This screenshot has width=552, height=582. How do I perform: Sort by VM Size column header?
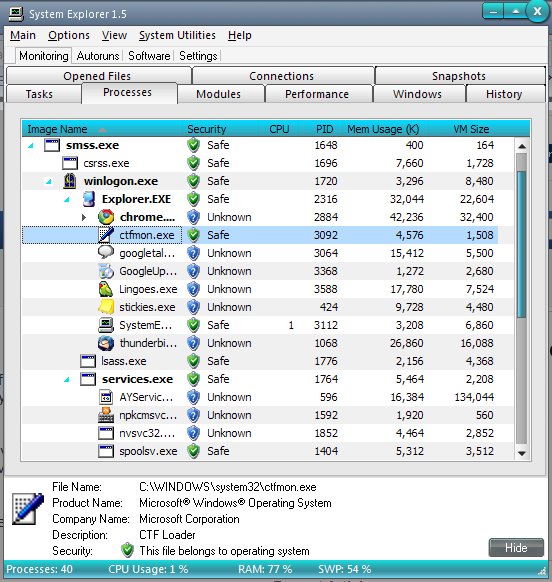pyautogui.click(x=471, y=129)
